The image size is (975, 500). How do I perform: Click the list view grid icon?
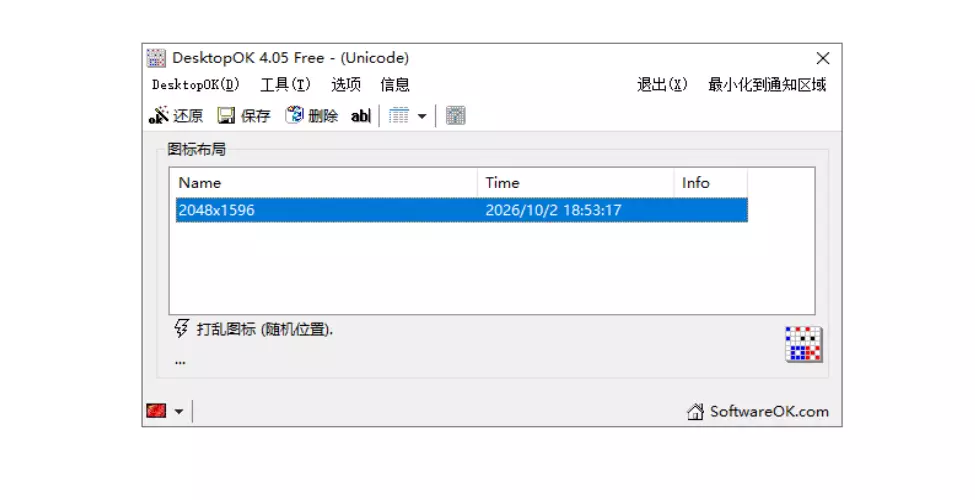click(399, 116)
